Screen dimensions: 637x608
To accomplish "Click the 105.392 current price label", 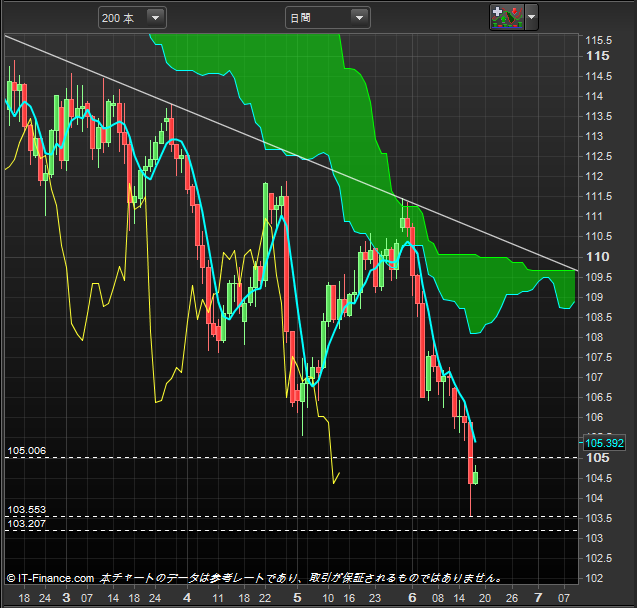I will [604, 443].
